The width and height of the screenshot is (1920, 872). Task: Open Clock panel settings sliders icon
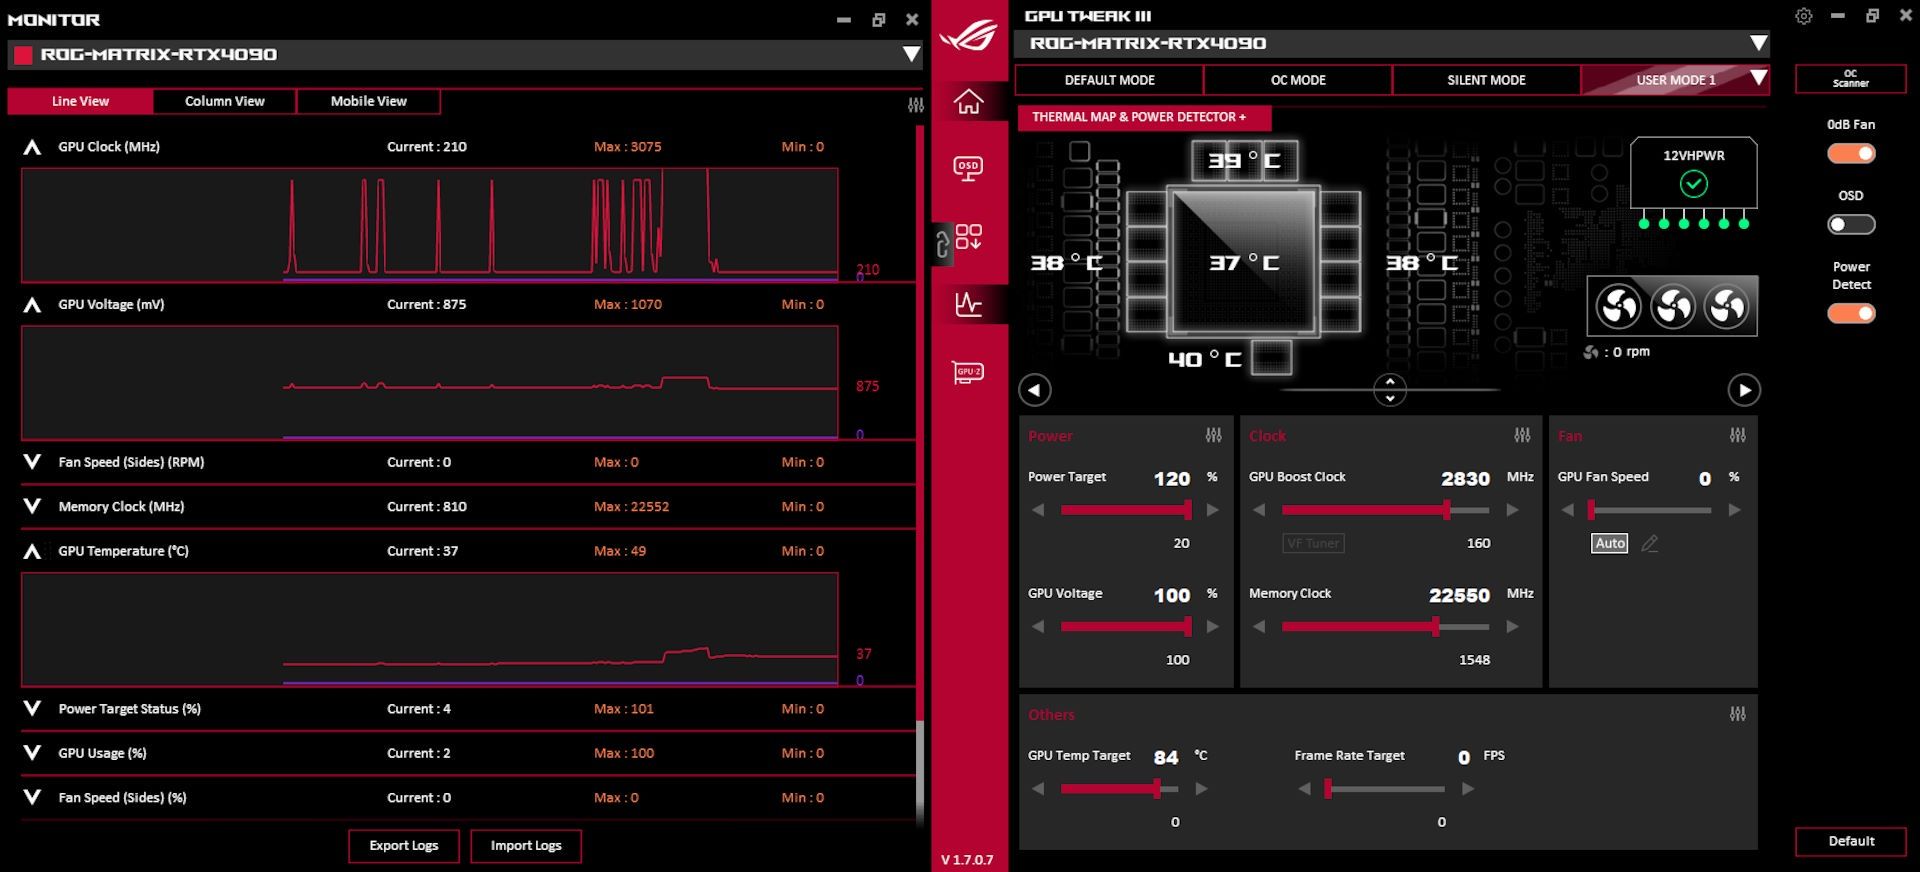[1522, 435]
